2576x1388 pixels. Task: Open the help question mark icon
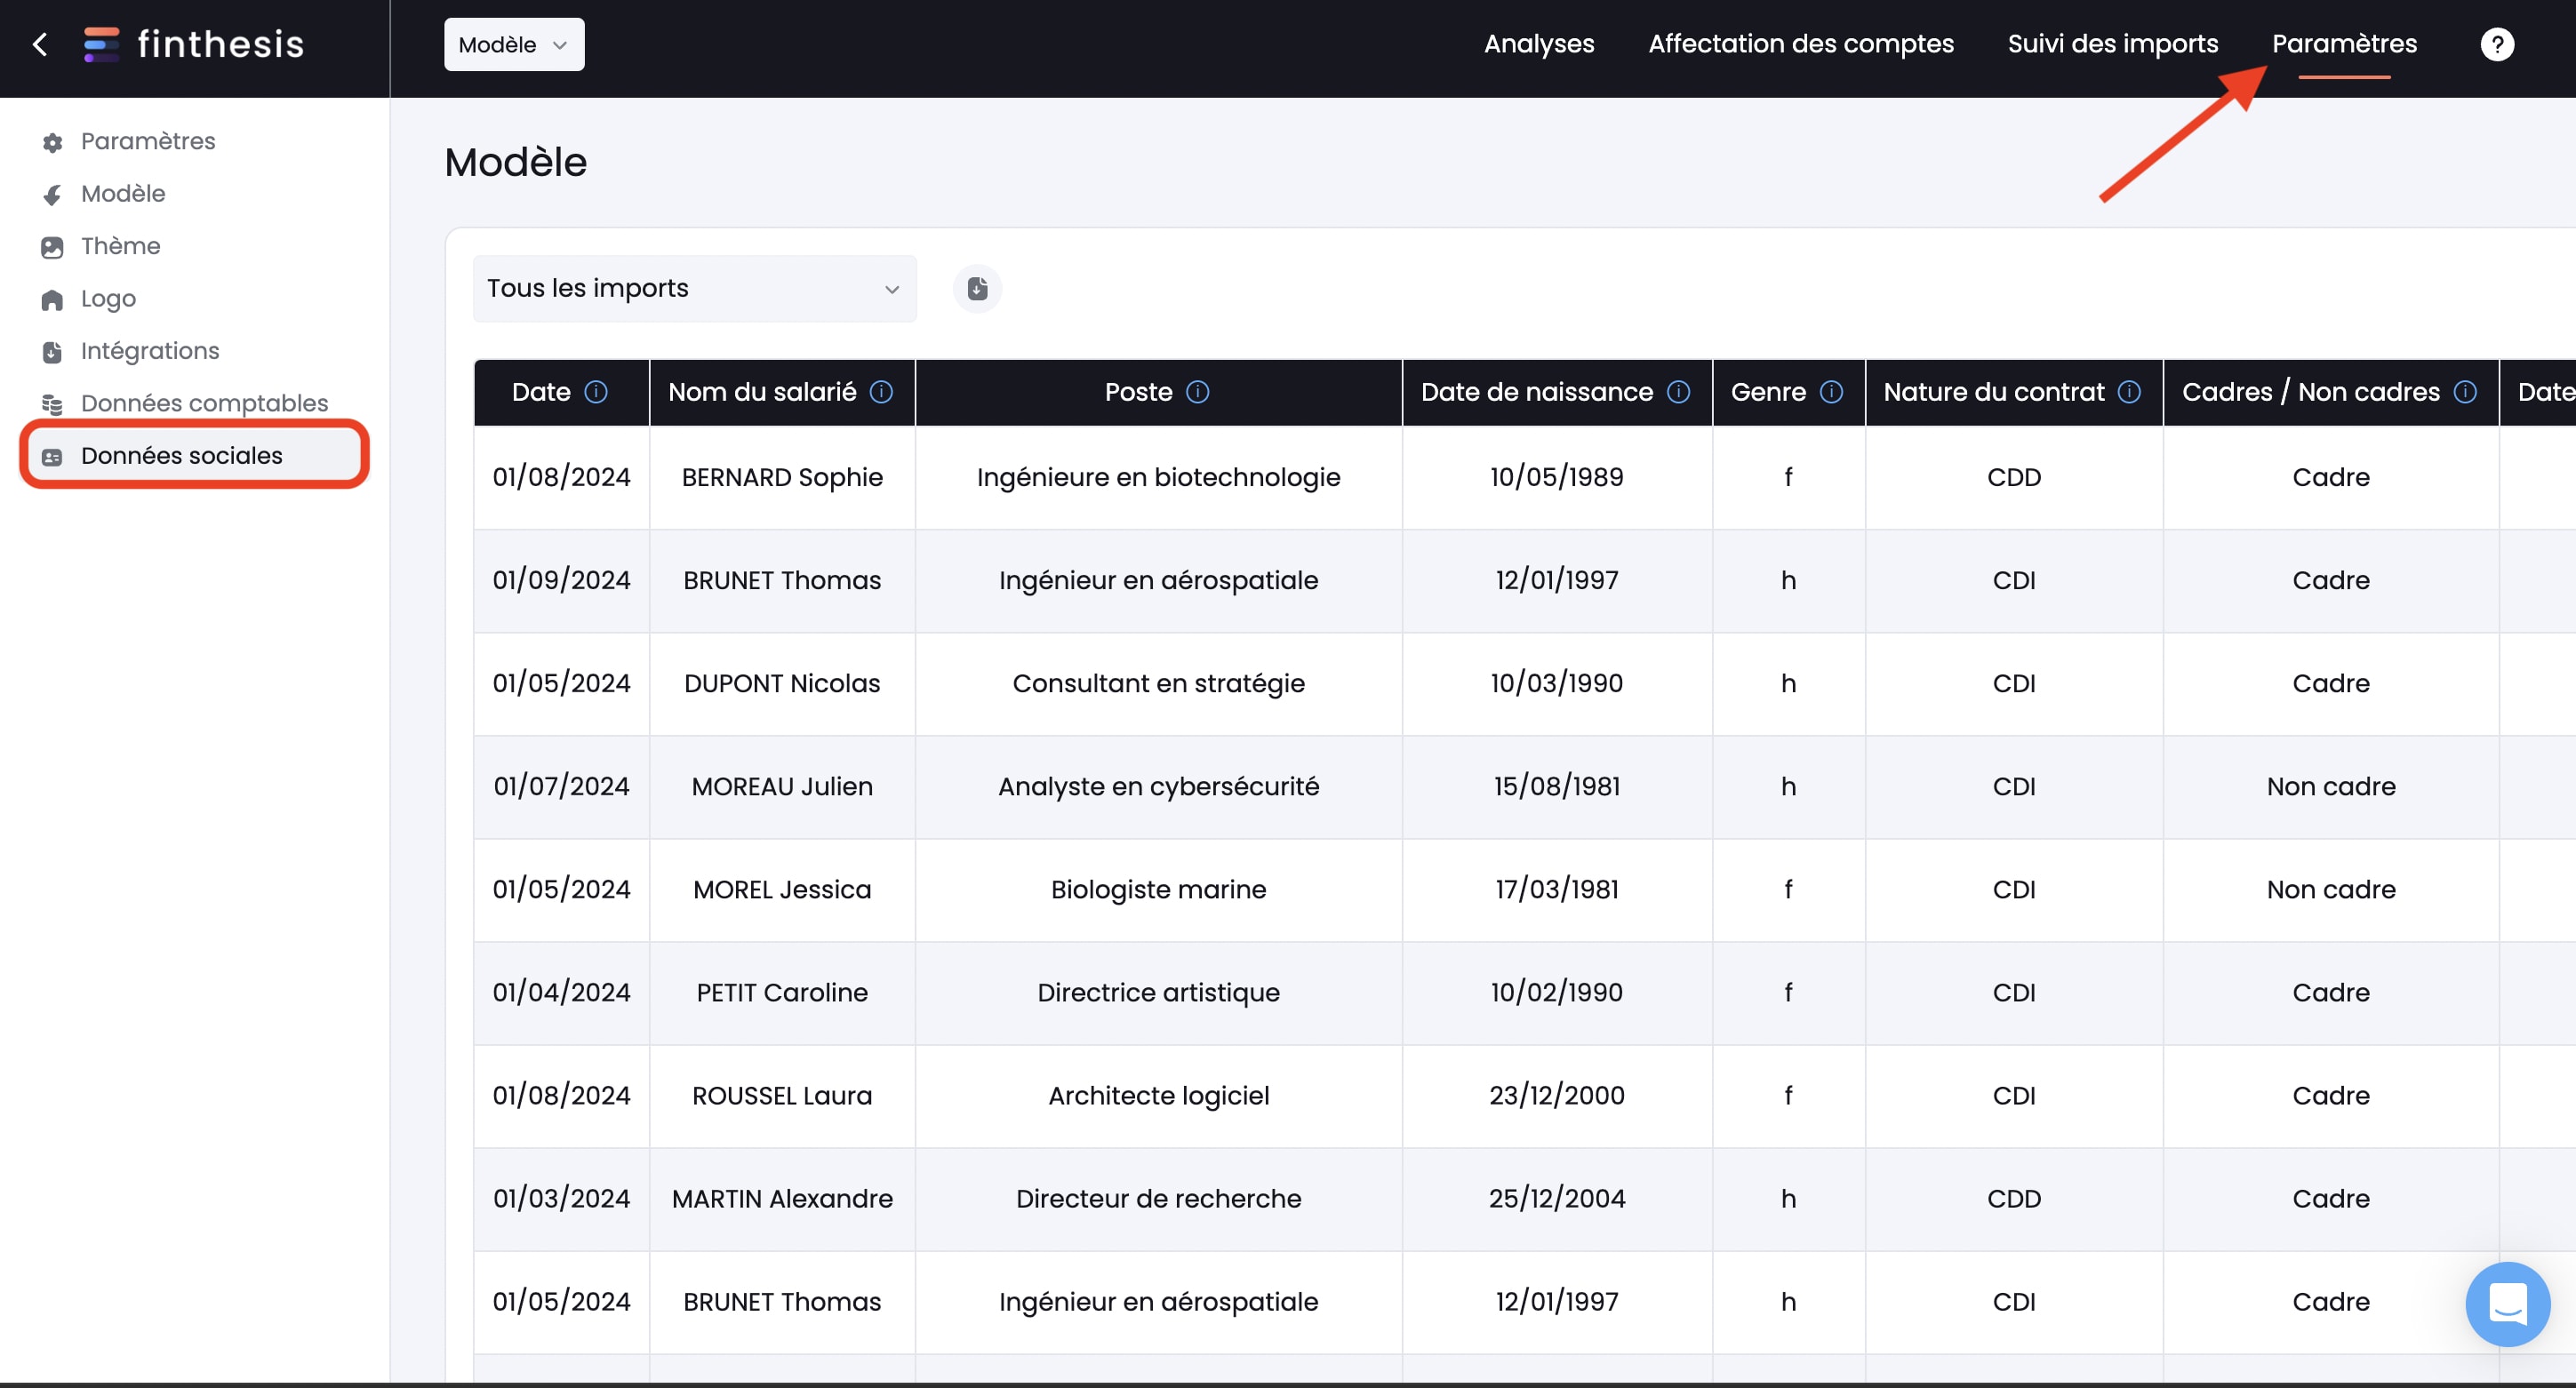2497,44
